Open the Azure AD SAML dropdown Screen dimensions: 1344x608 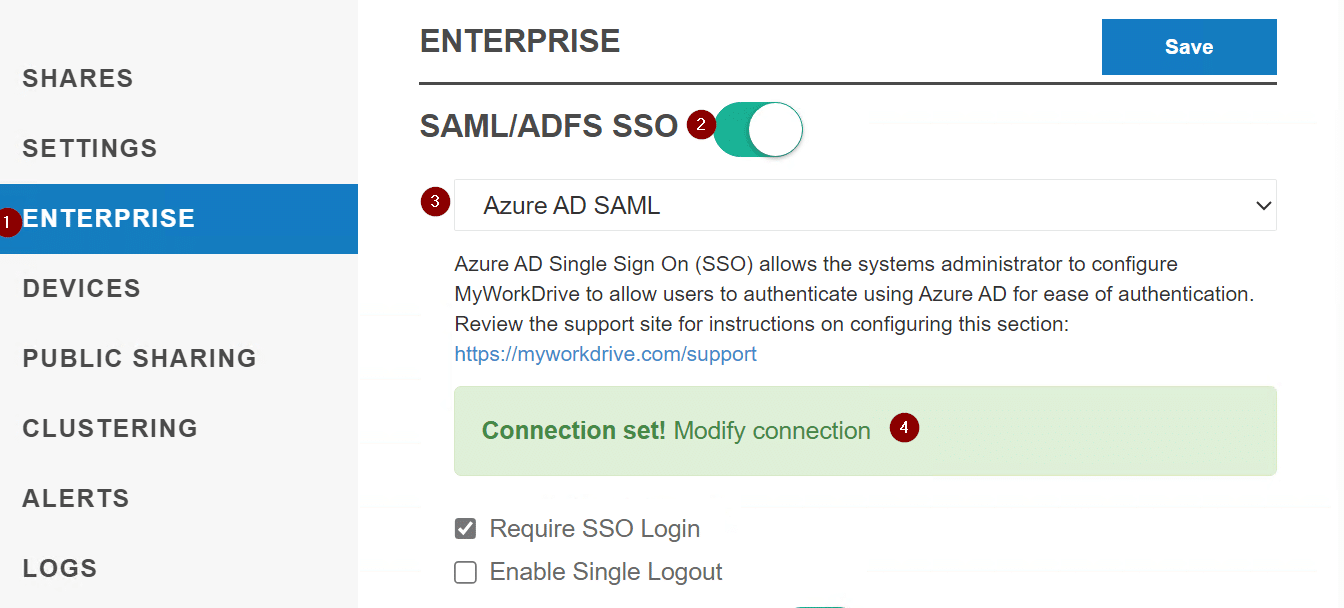(865, 205)
